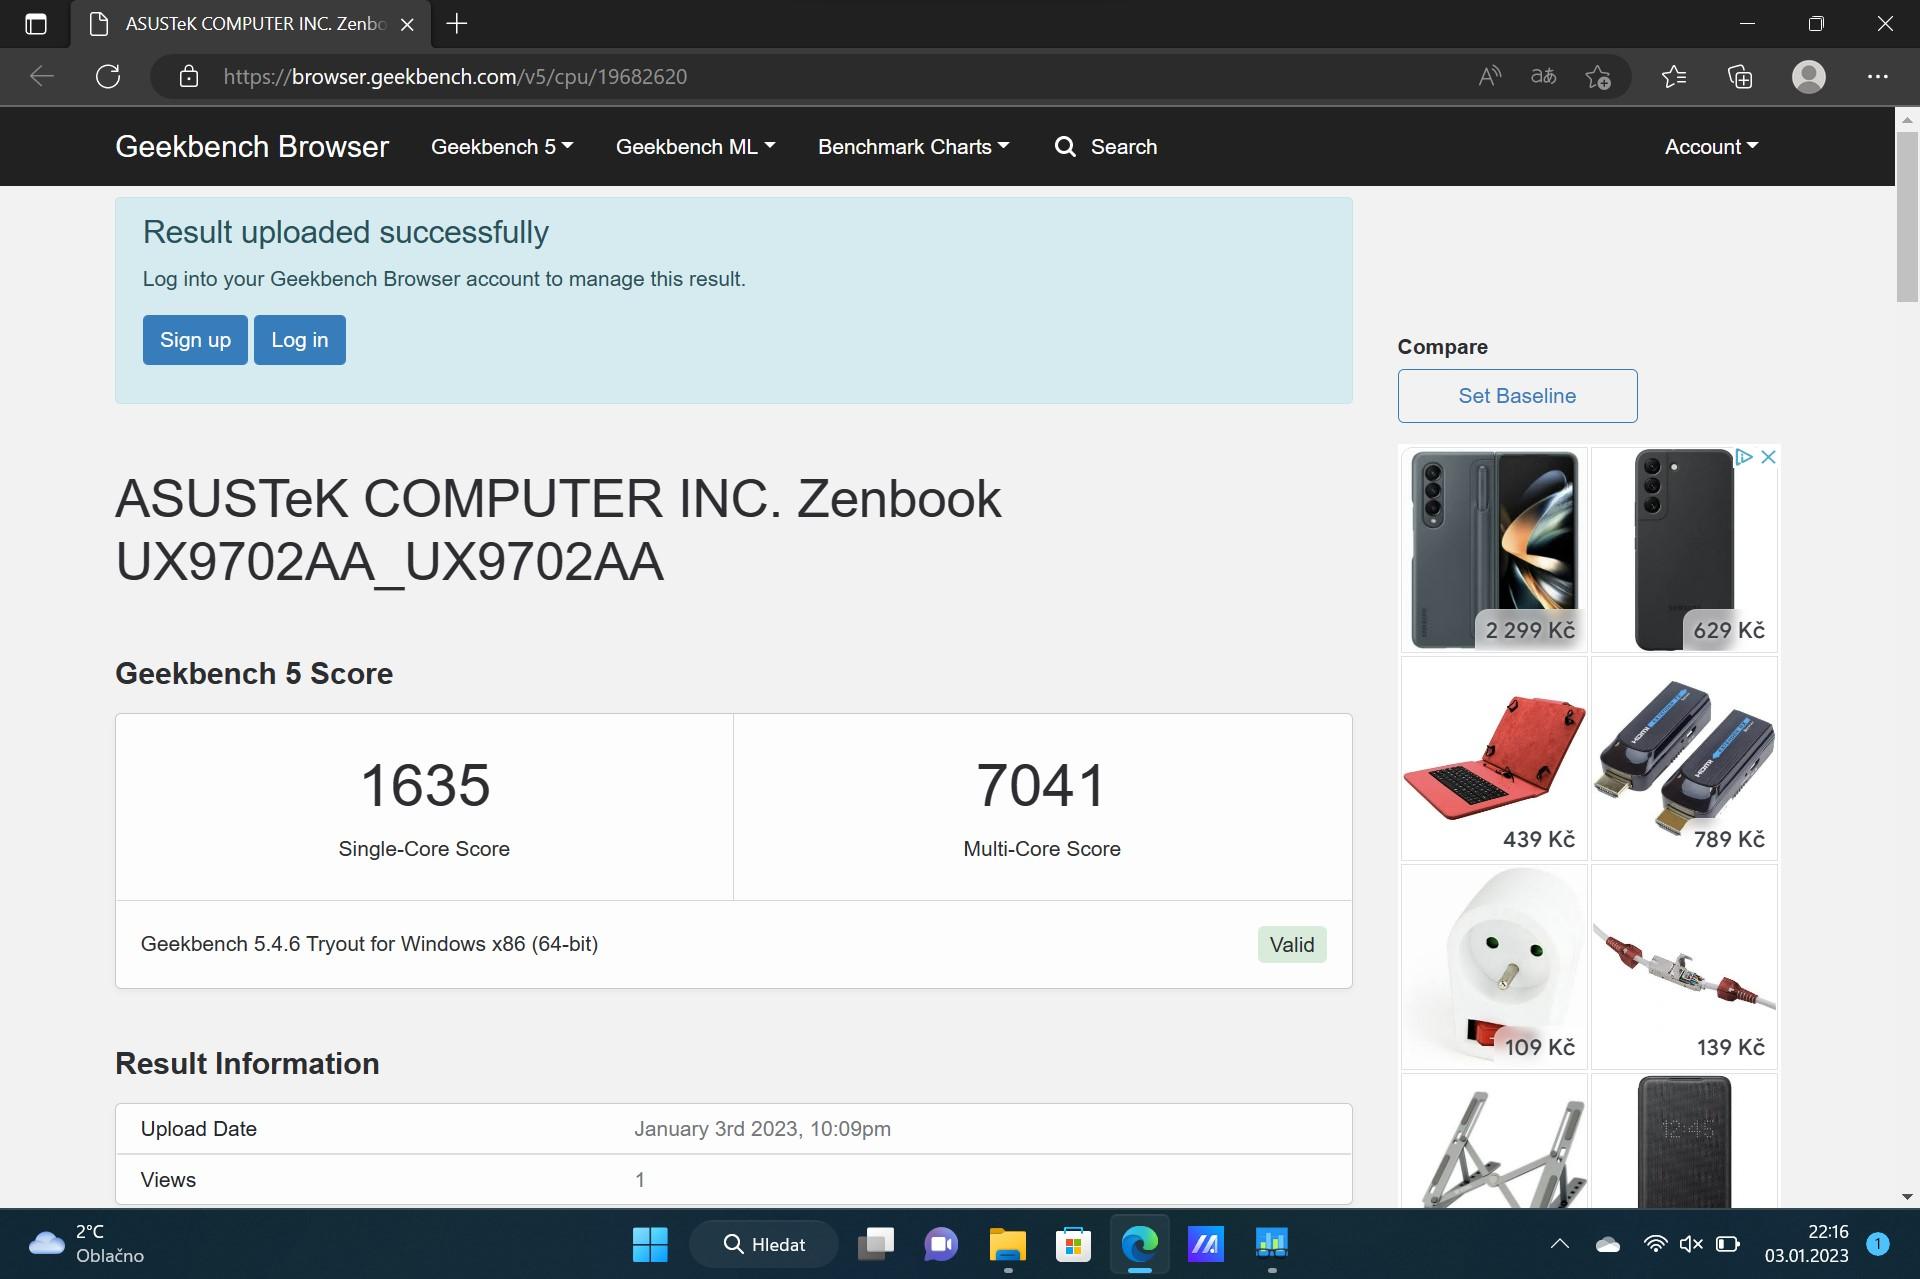Open File Explorer from taskbar

1007,1244
